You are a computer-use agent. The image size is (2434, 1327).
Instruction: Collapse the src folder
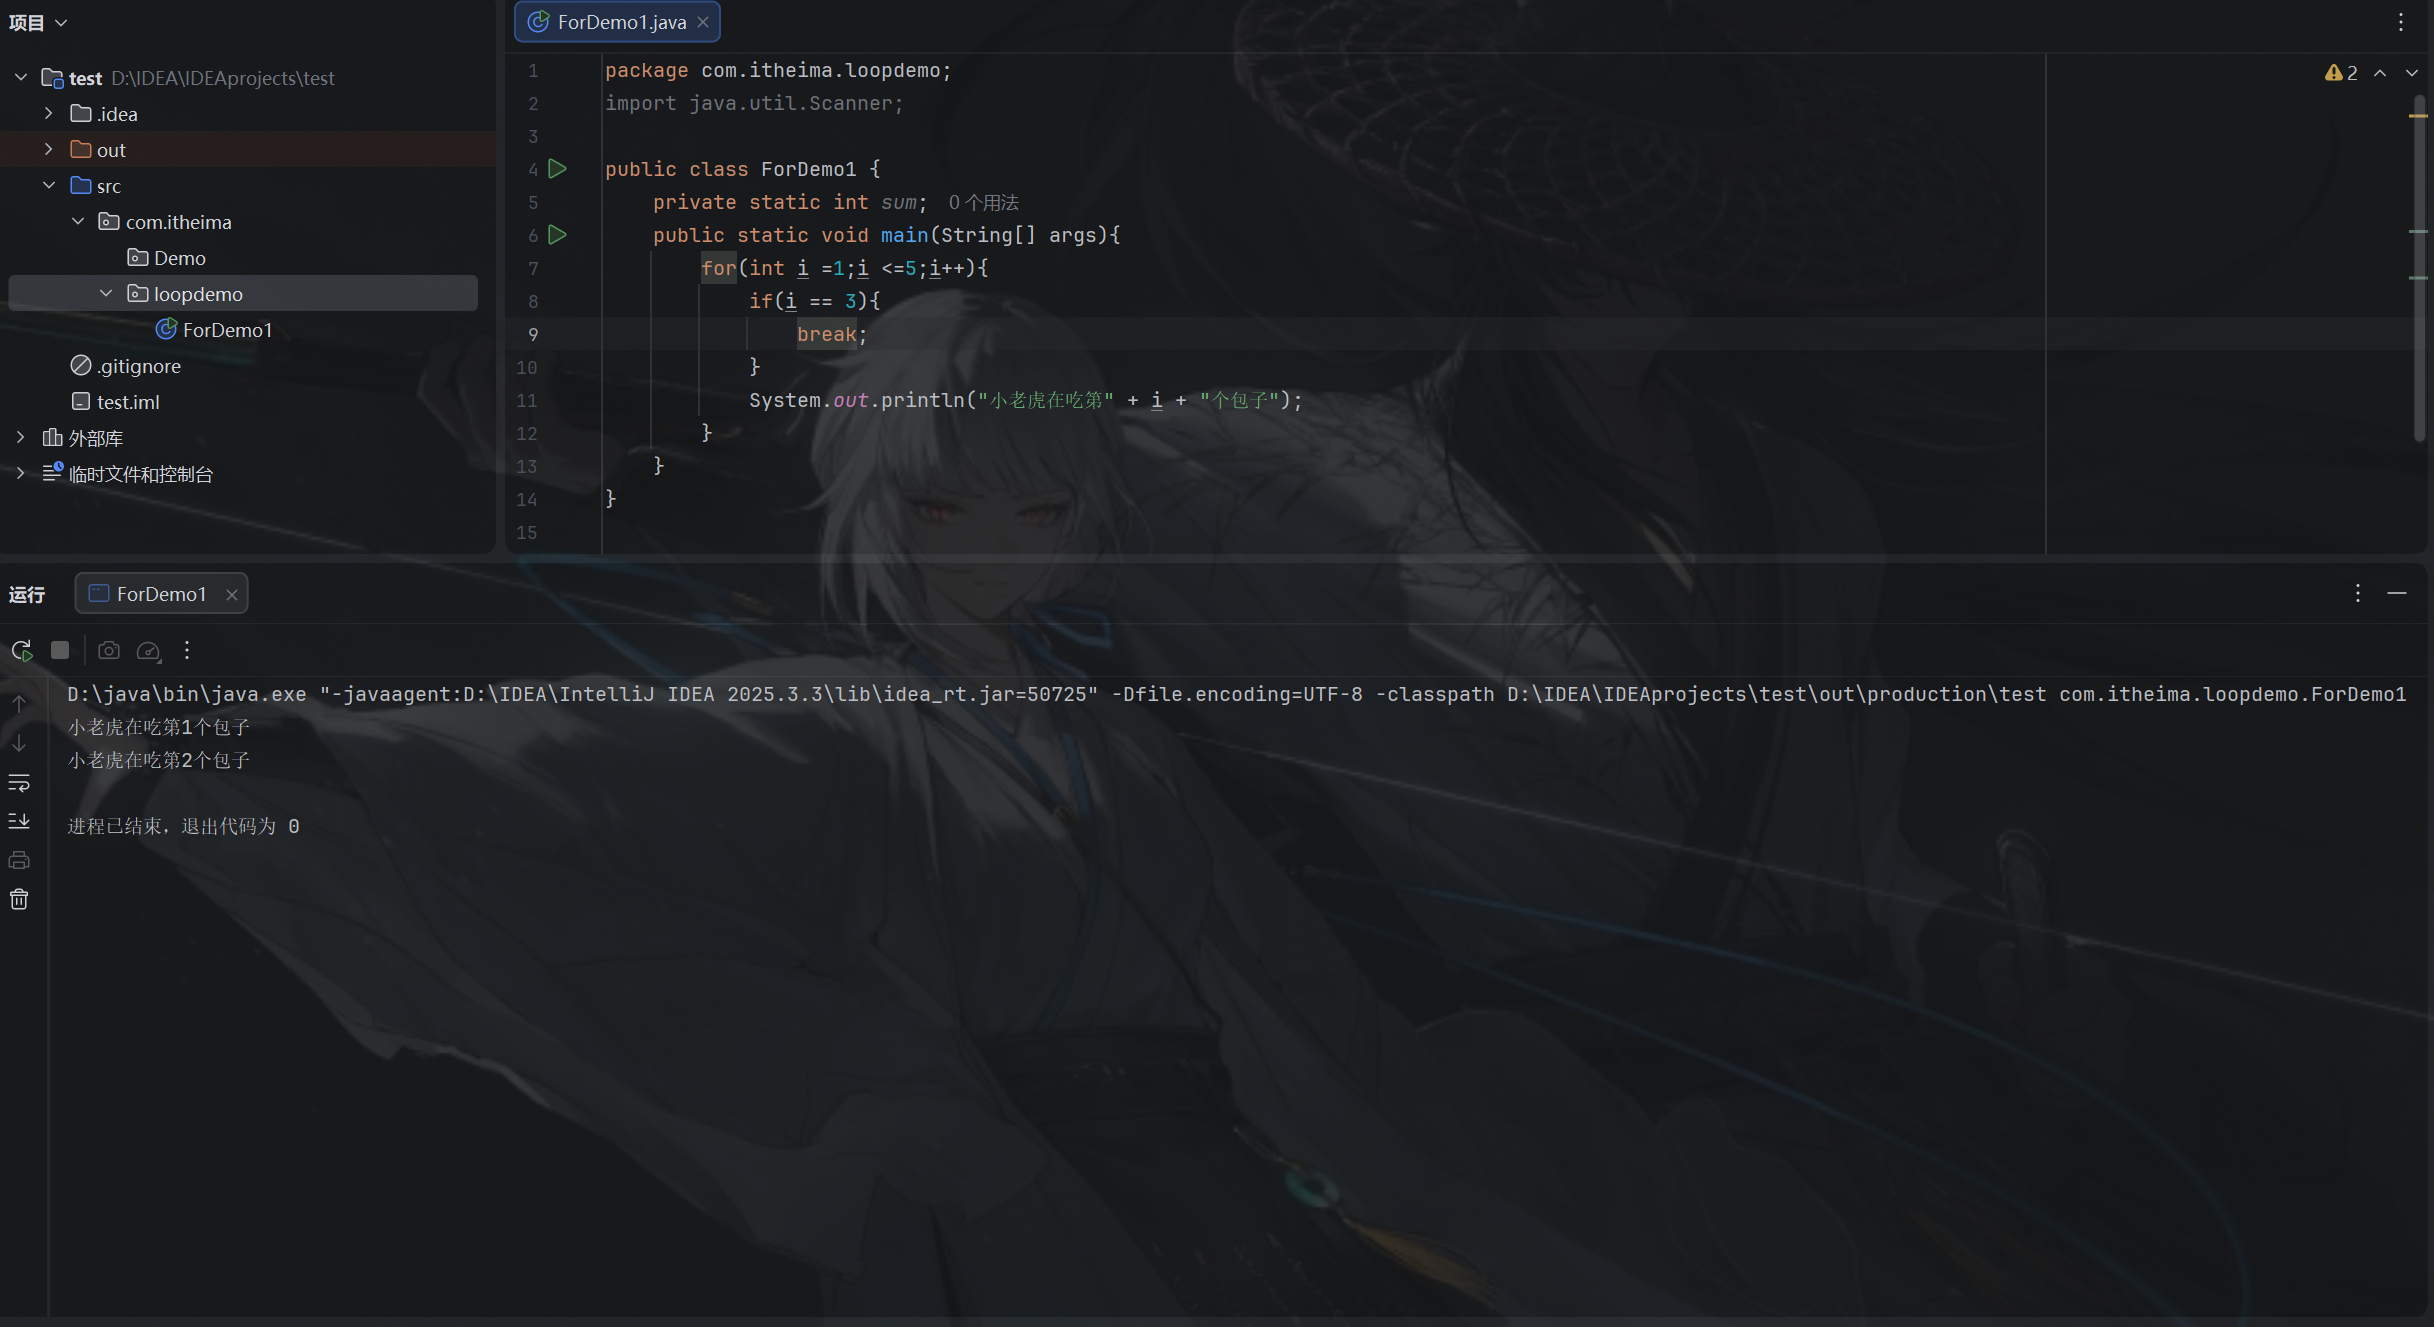(x=48, y=185)
